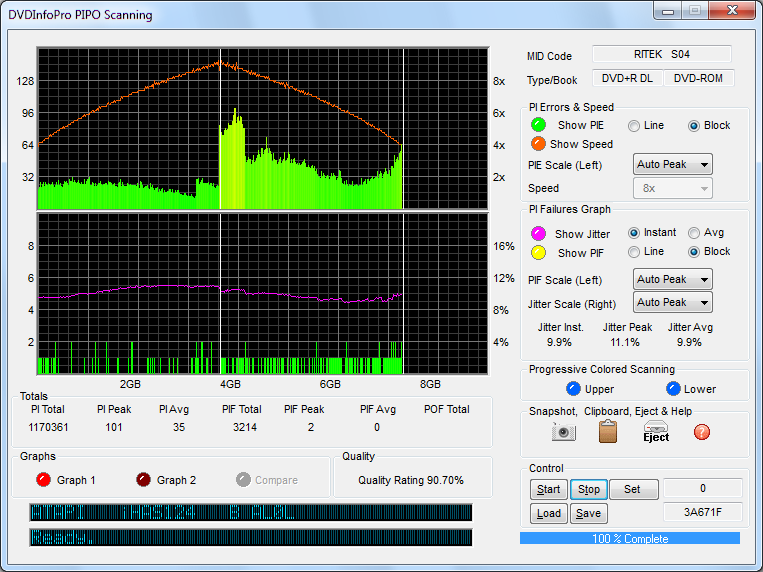Select the red Graph 1 indicator

click(x=43, y=480)
